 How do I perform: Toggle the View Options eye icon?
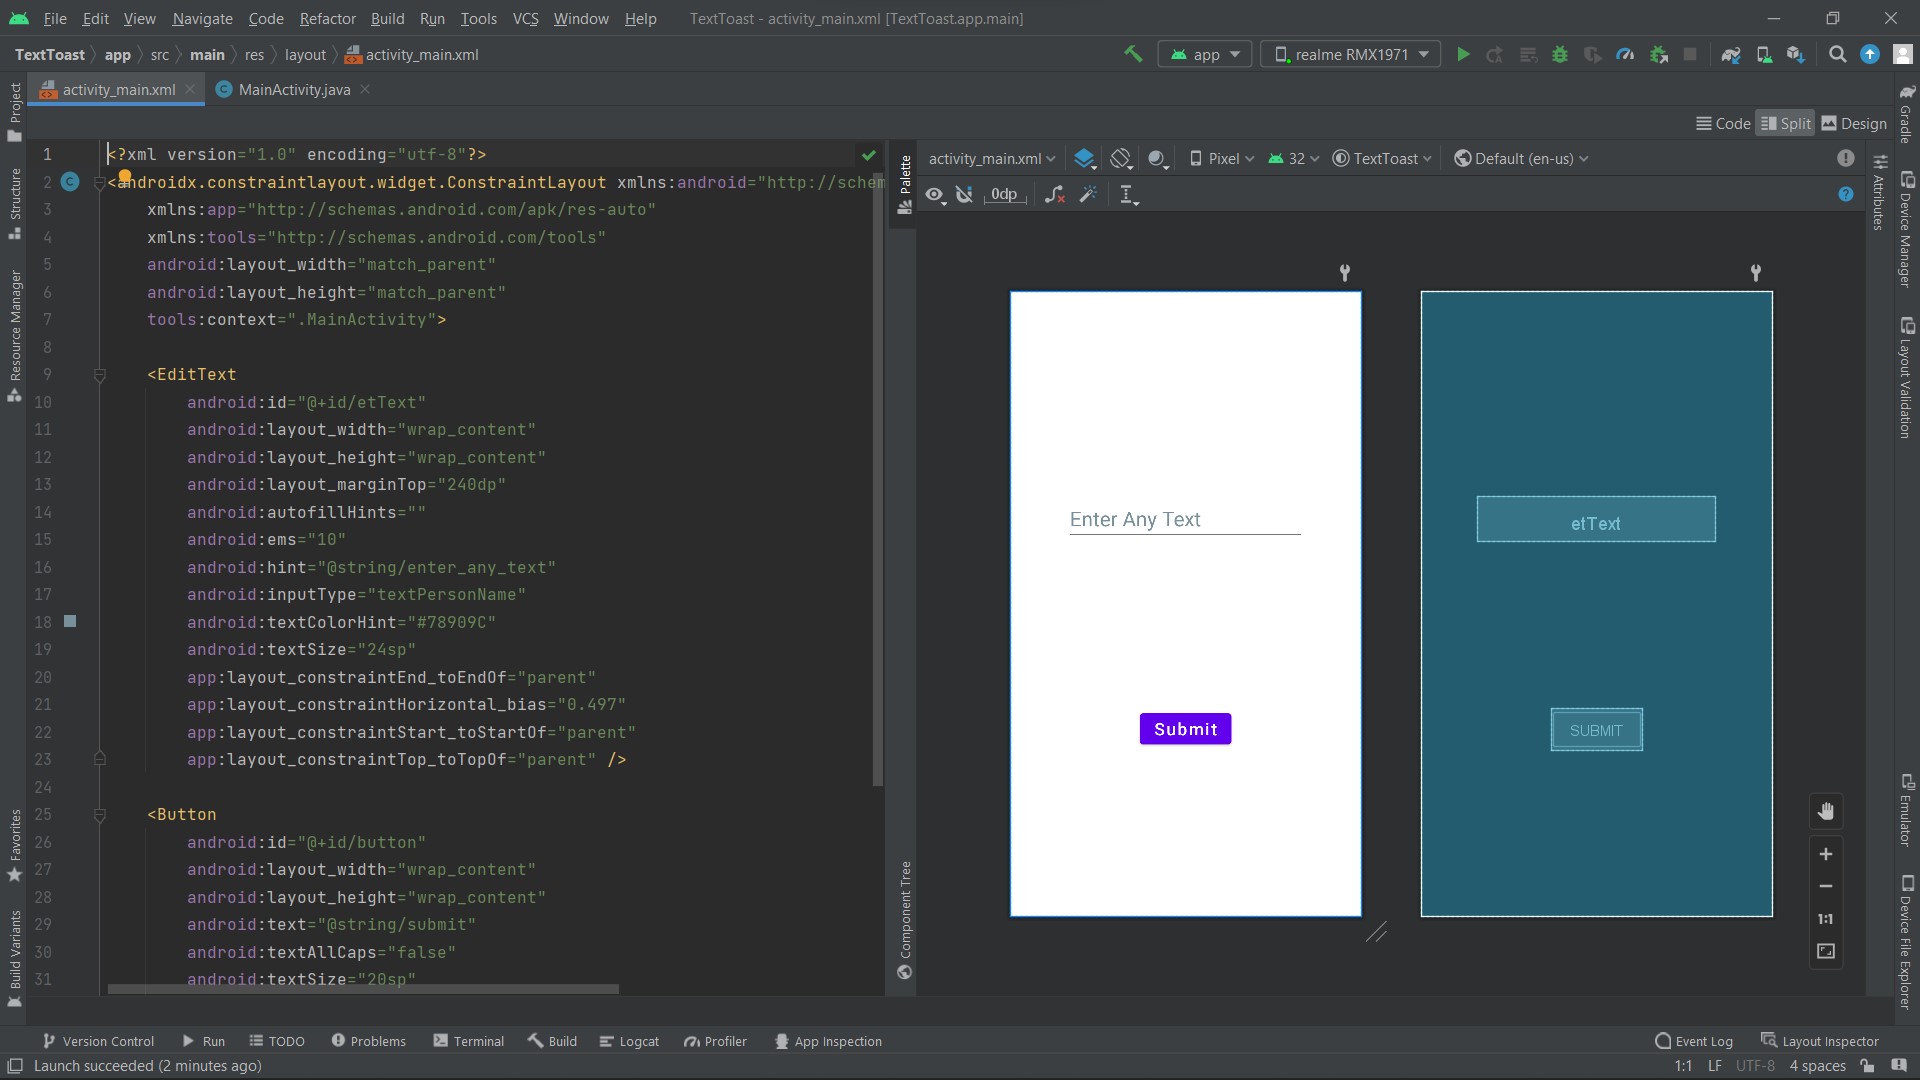pos(934,195)
